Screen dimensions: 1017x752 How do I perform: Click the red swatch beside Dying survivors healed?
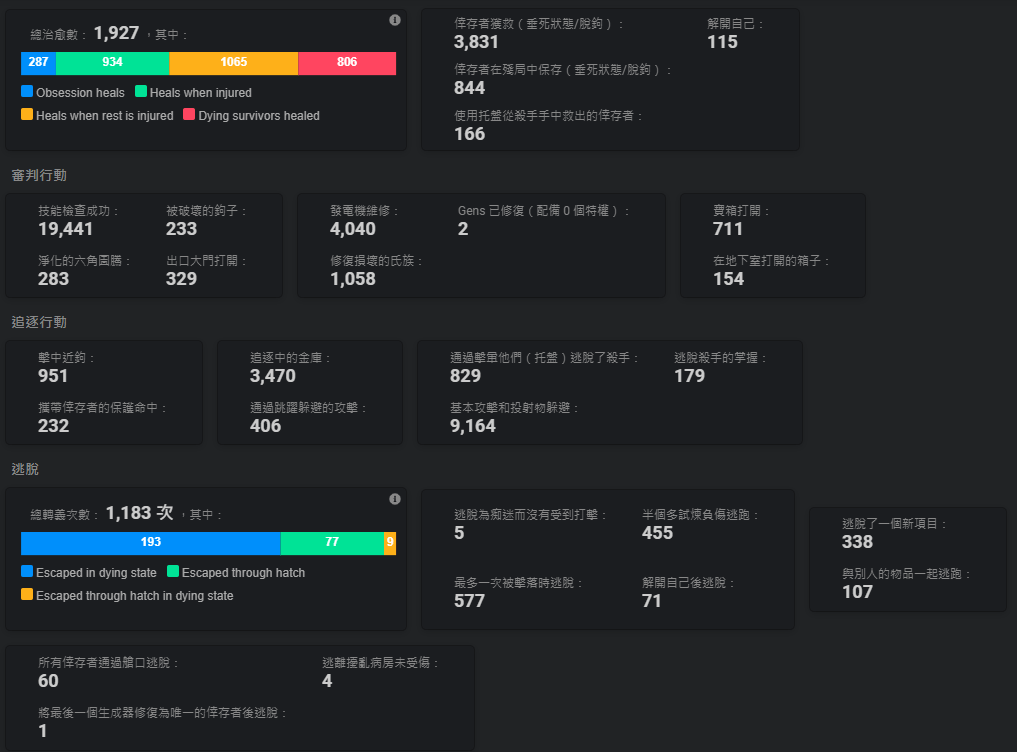pos(189,115)
